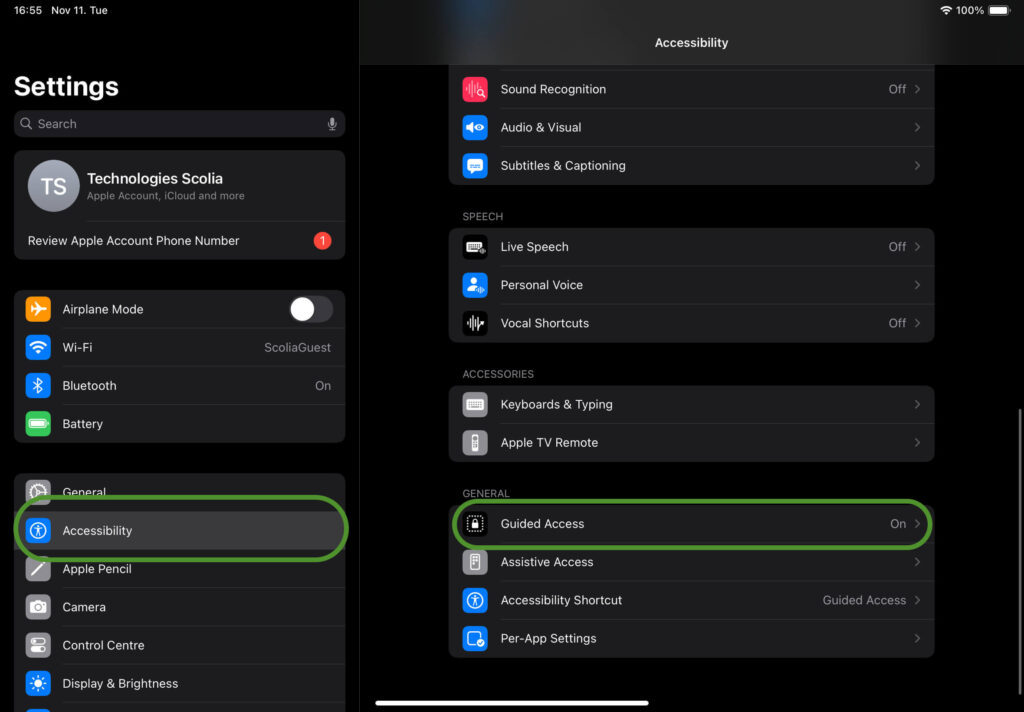Tap the microphone icon in the search field
The height and width of the screenshot is (712, 1024).
coord(332,124)
